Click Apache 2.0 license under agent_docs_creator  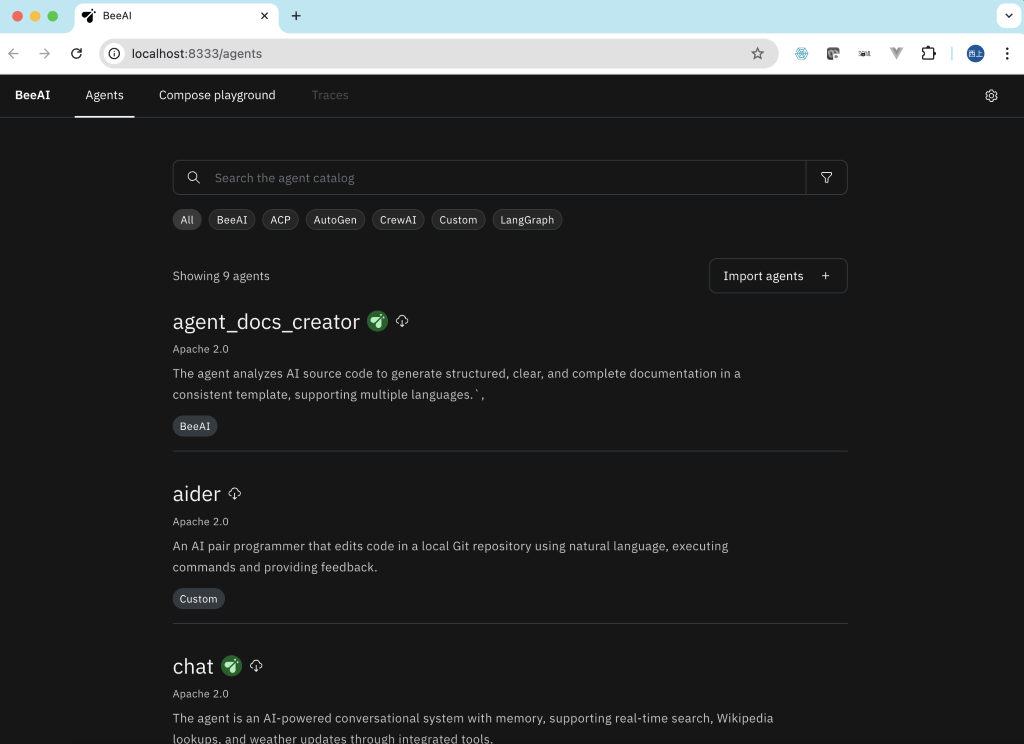(x=200, y=349)
